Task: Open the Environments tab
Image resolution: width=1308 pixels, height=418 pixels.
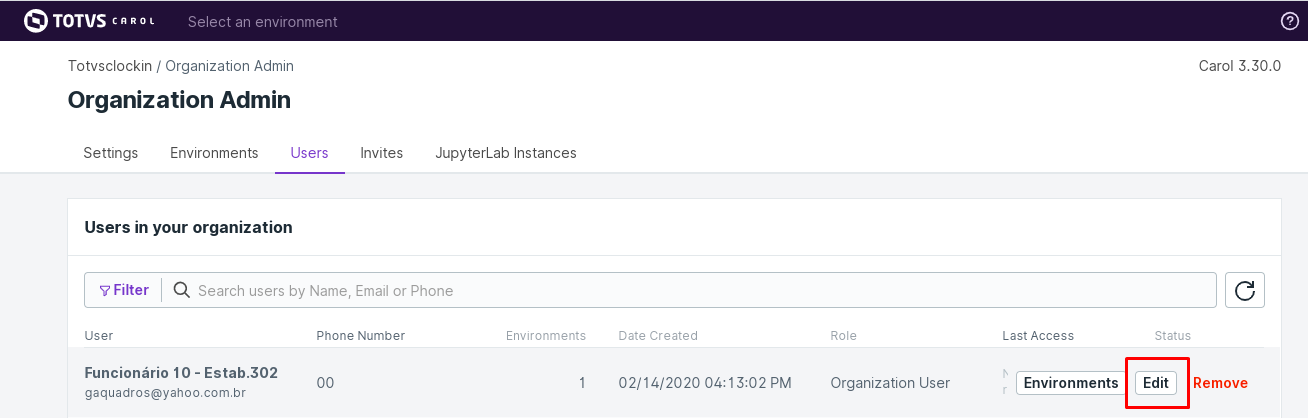Action: tap(214, 153)
